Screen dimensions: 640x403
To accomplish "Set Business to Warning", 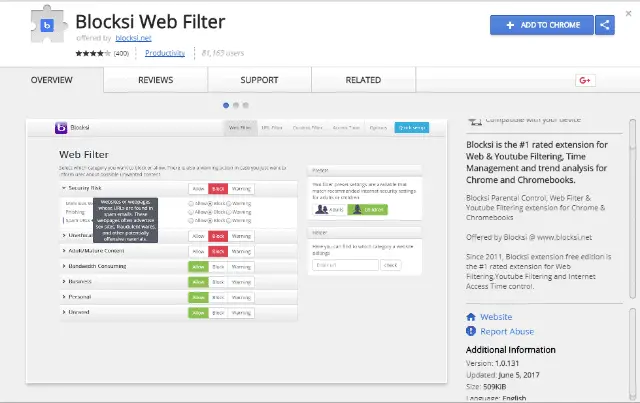I will (241, 282).
